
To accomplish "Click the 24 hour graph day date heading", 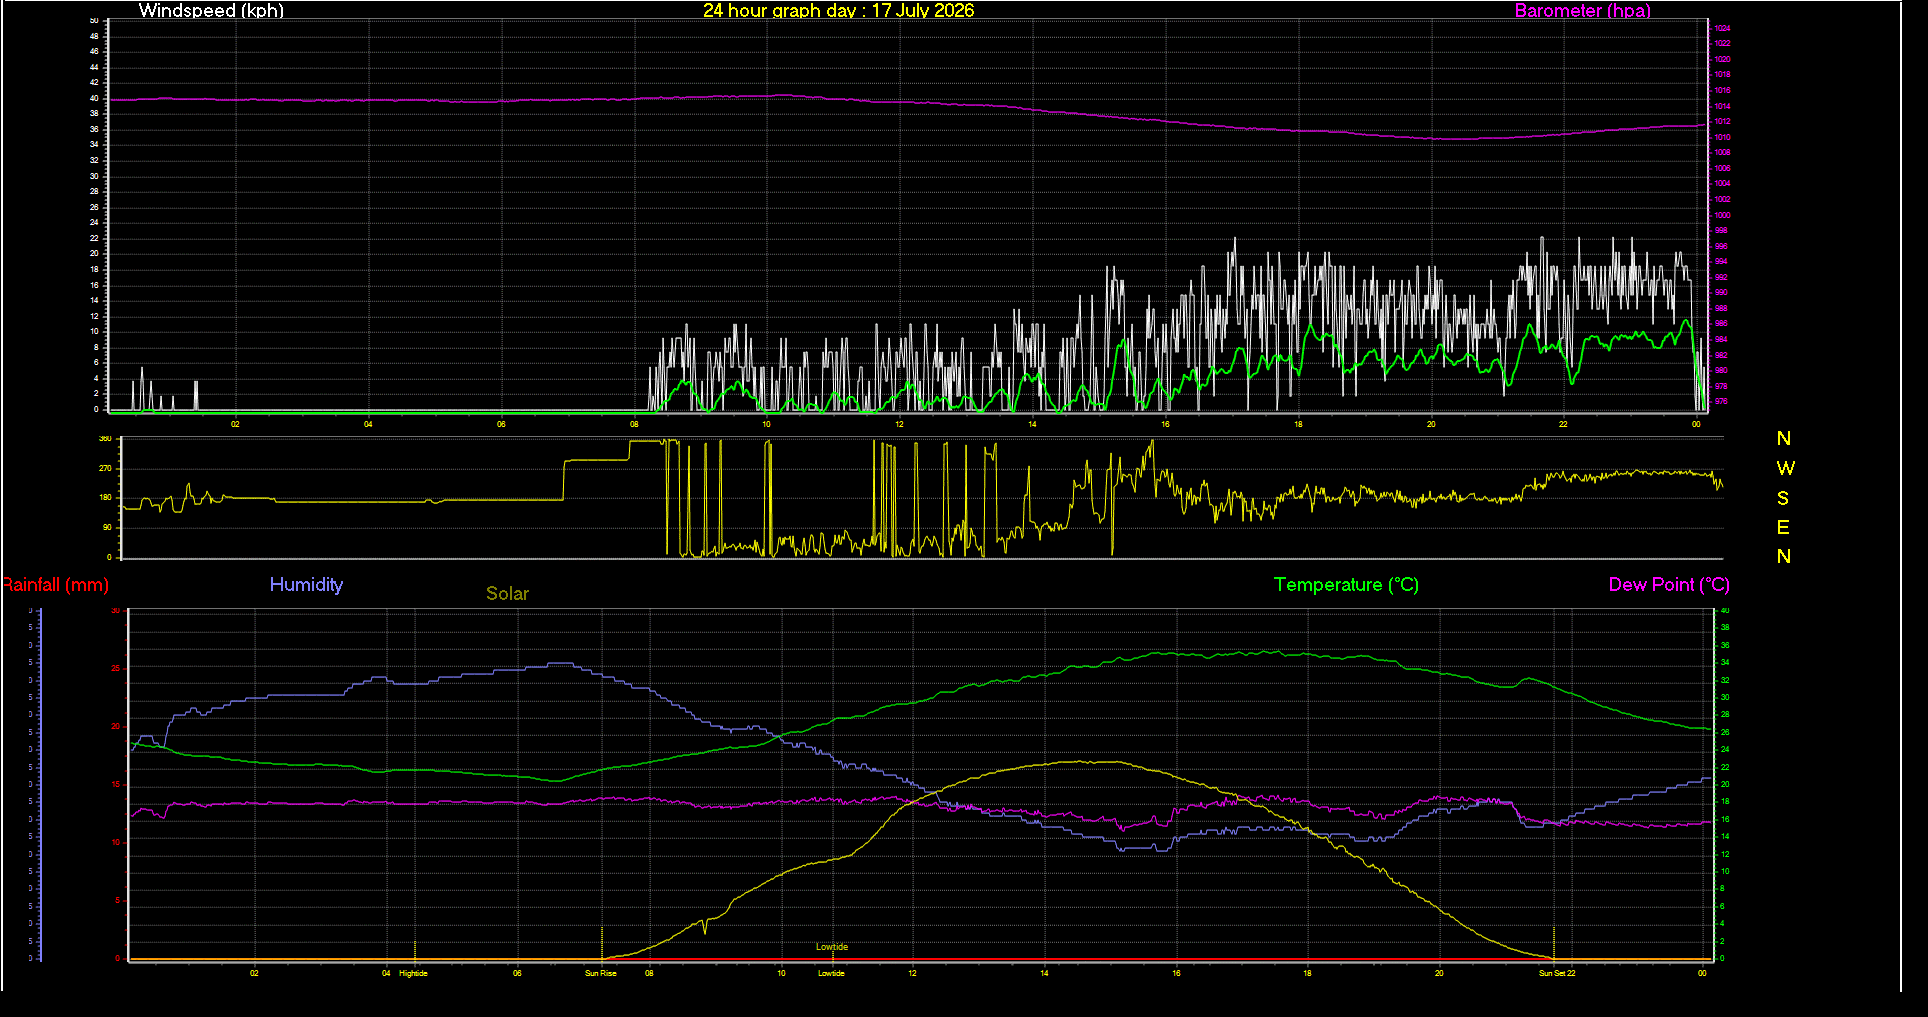I will (838, 10).
